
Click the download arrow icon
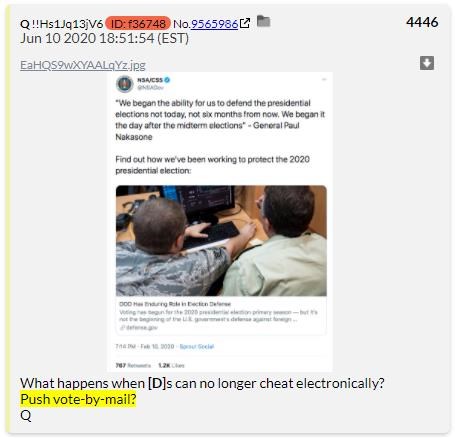click(x=427, y=63)
